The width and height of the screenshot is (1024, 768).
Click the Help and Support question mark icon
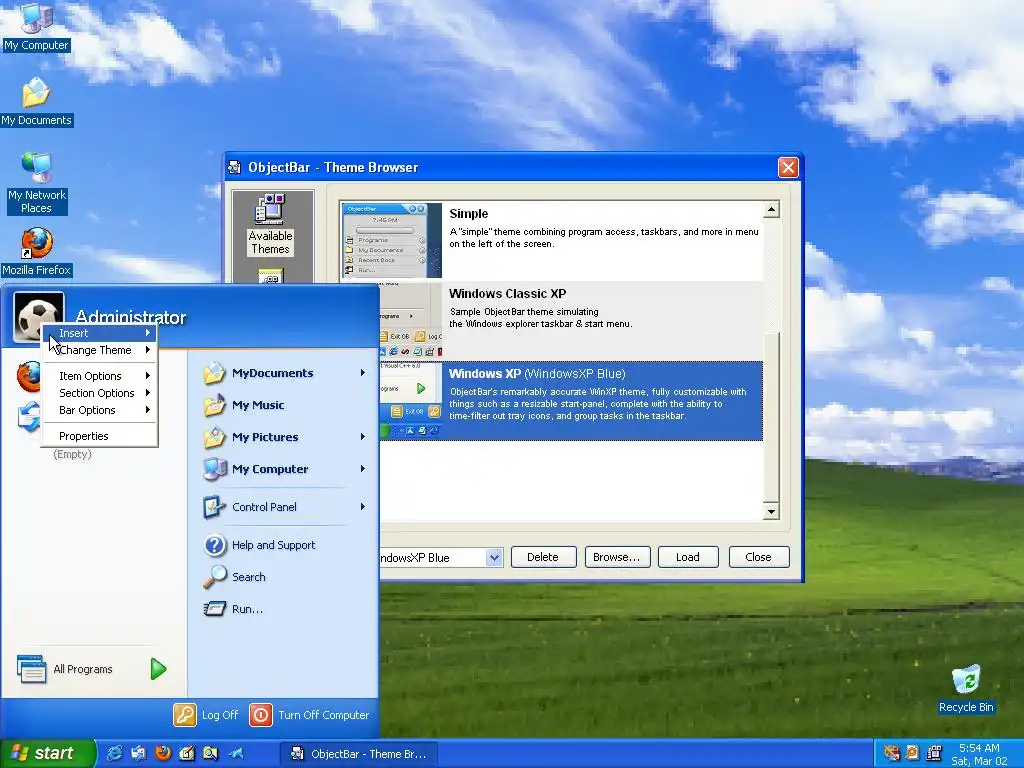point(214,545)
